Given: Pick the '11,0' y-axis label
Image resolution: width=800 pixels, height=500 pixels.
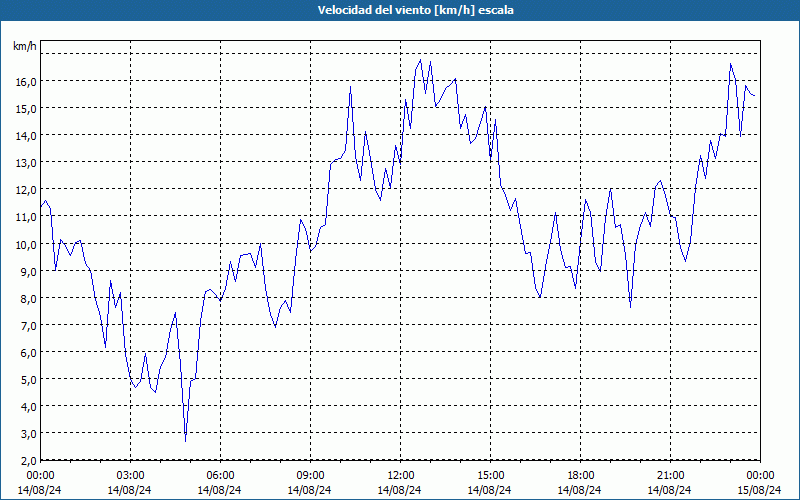Looking at the screenshot, I should click(26, 217).
